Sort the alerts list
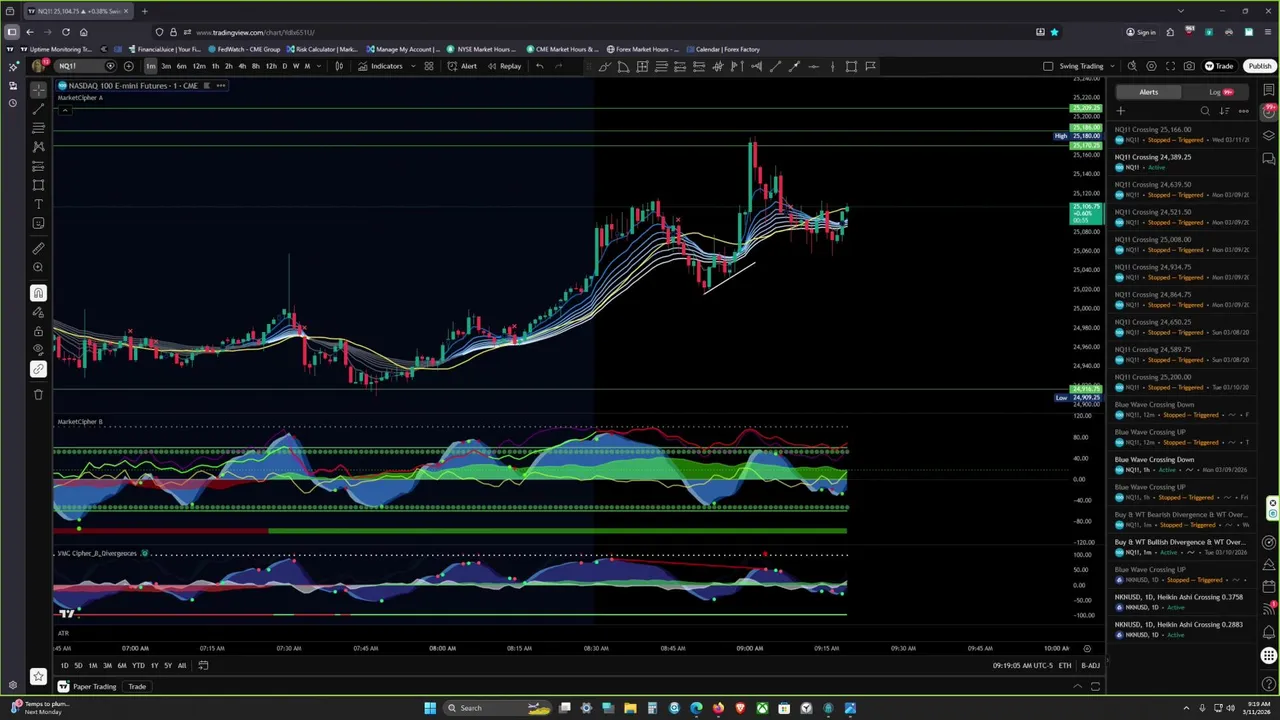Viewport: 1280px width, 720px height. pyautogui.click(x=1224, y=111)
